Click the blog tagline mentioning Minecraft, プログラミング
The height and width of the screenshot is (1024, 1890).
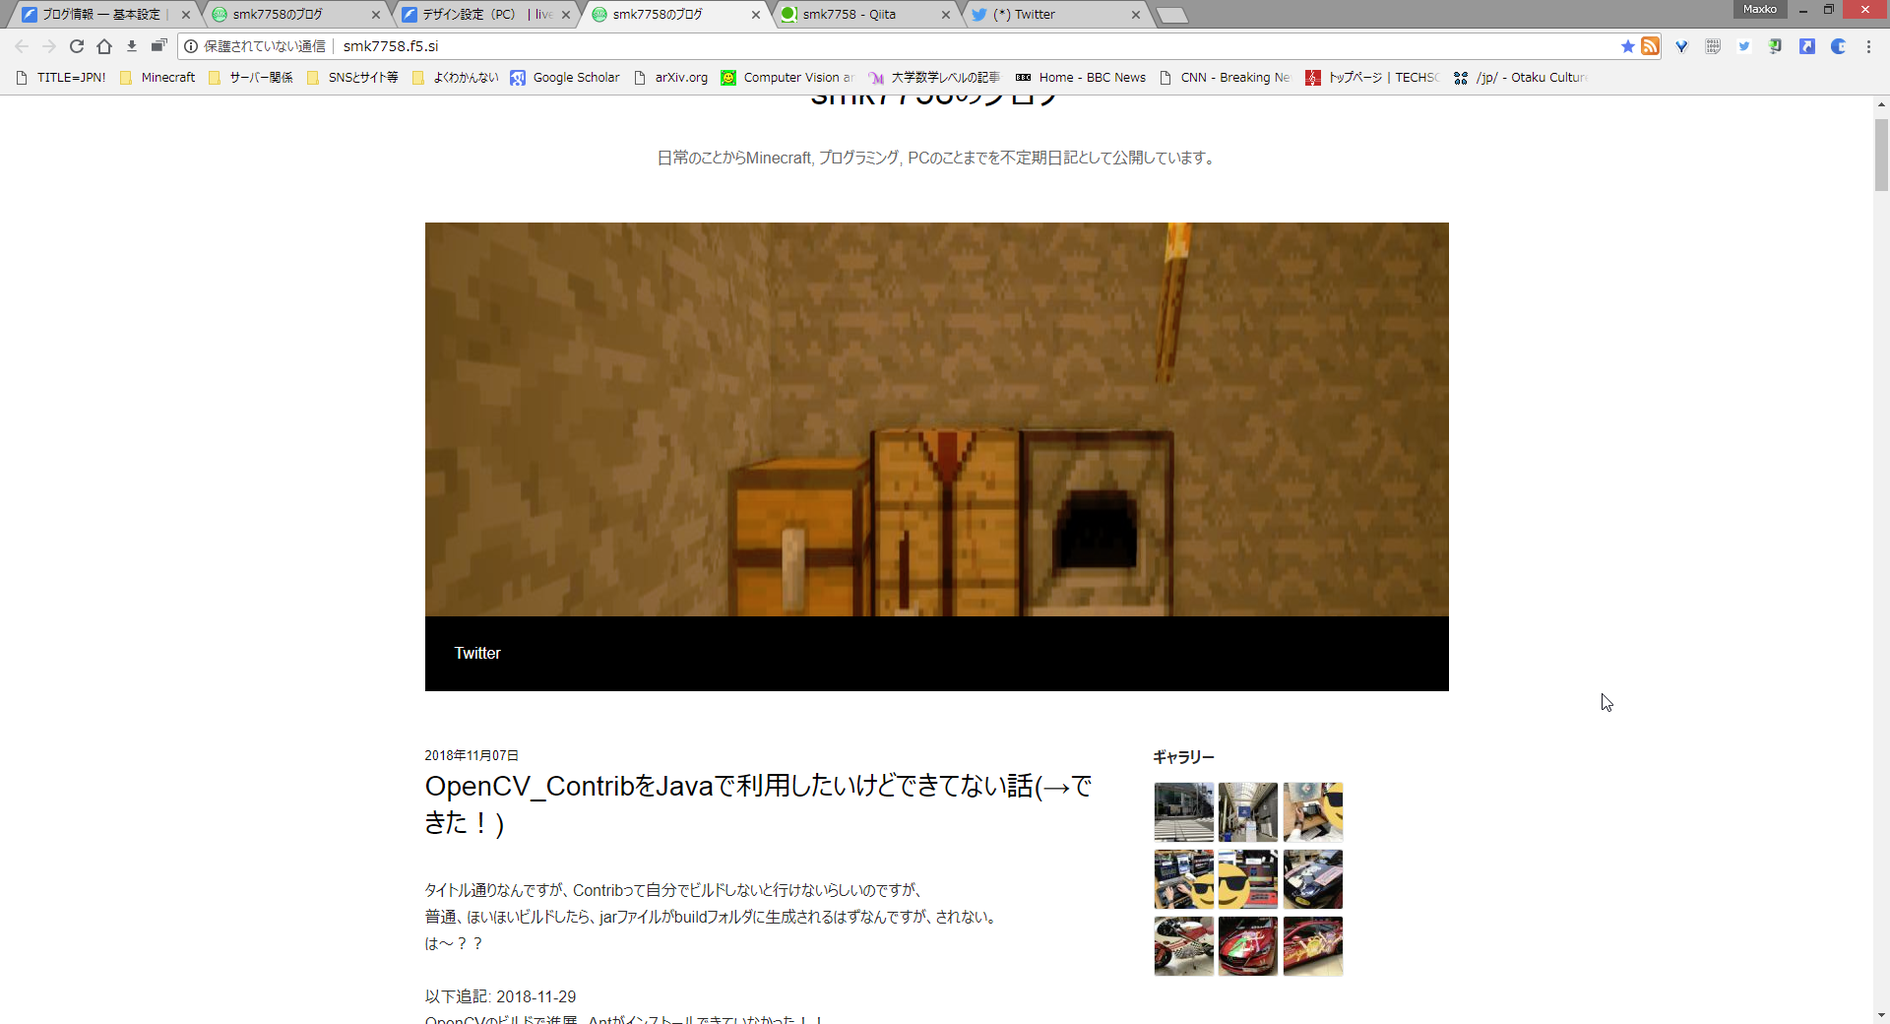[936, 158]
